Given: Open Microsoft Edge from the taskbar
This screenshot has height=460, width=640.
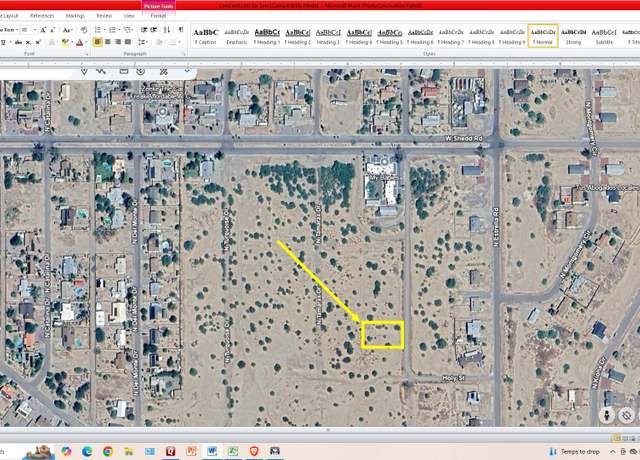Looking at the screenshot, I should [x=87, y=451].
